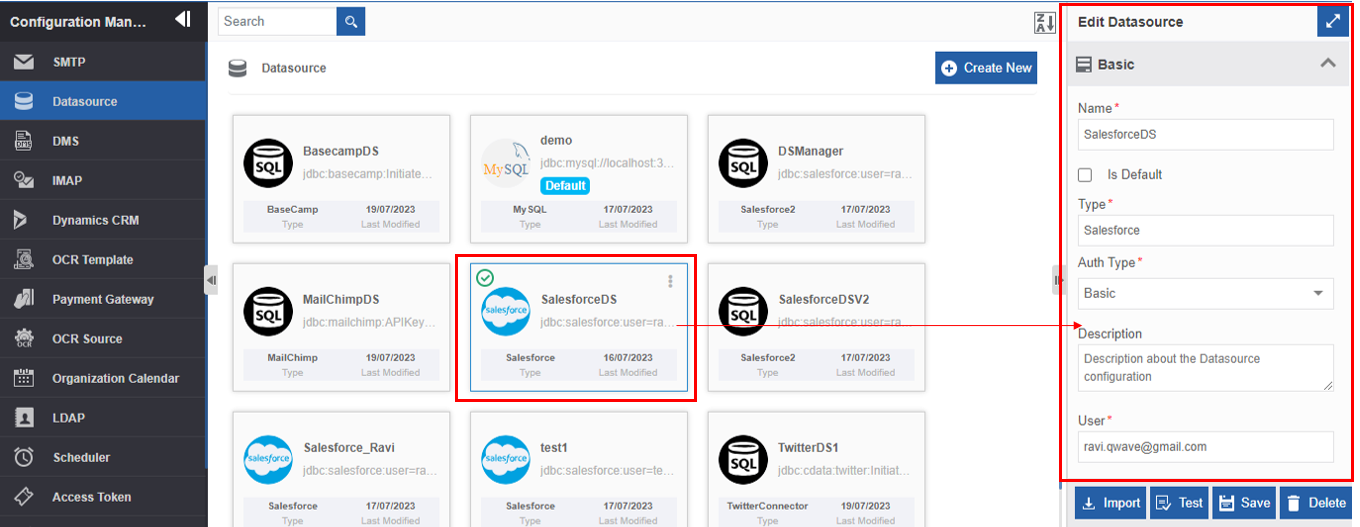The image size is (1360, 527).
Task: Click the Default badge on demo
Action: (x=566, y=186)
